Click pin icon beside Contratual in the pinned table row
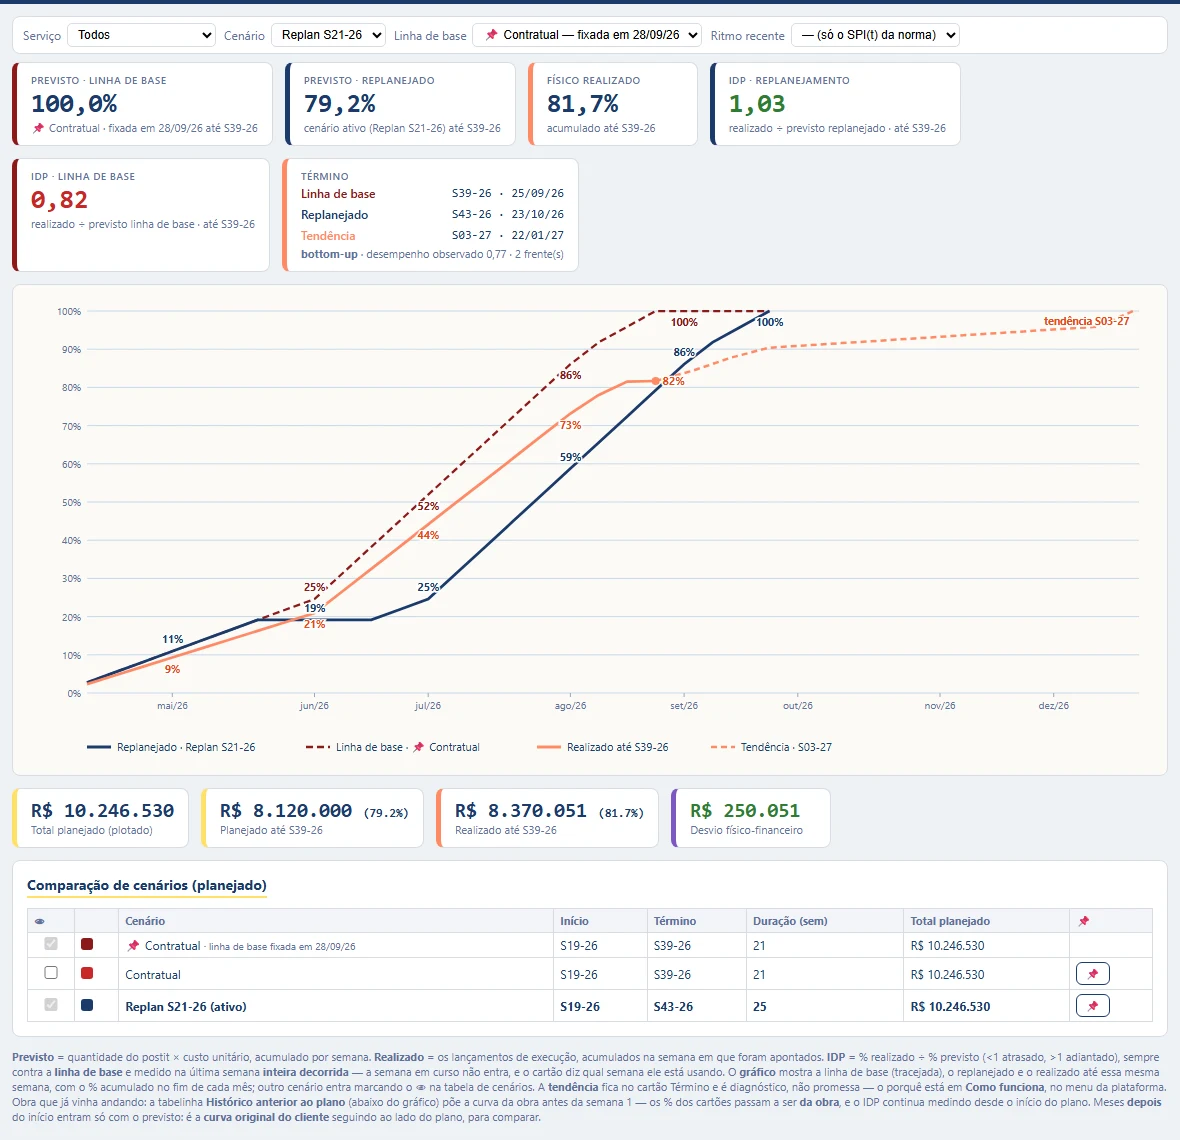Image resolution: width=1180 pixels, height=1140 pixels. tap(133, 945)
